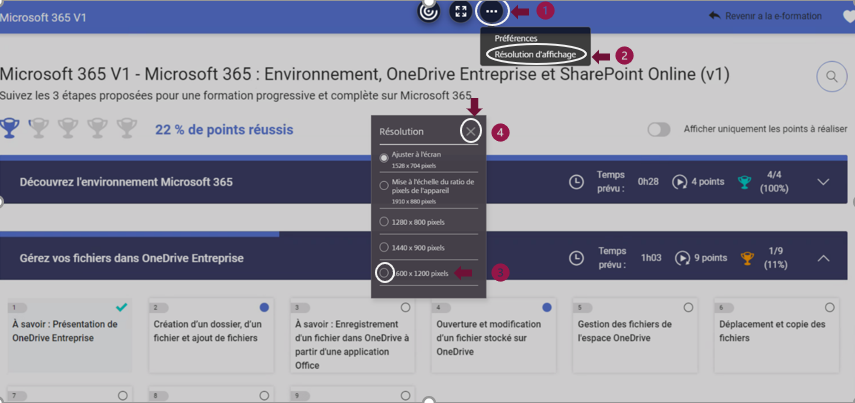Click the blue dot on card 4
Image resolution: width=855 pixels, height=403 pixels.
(547, 308)
